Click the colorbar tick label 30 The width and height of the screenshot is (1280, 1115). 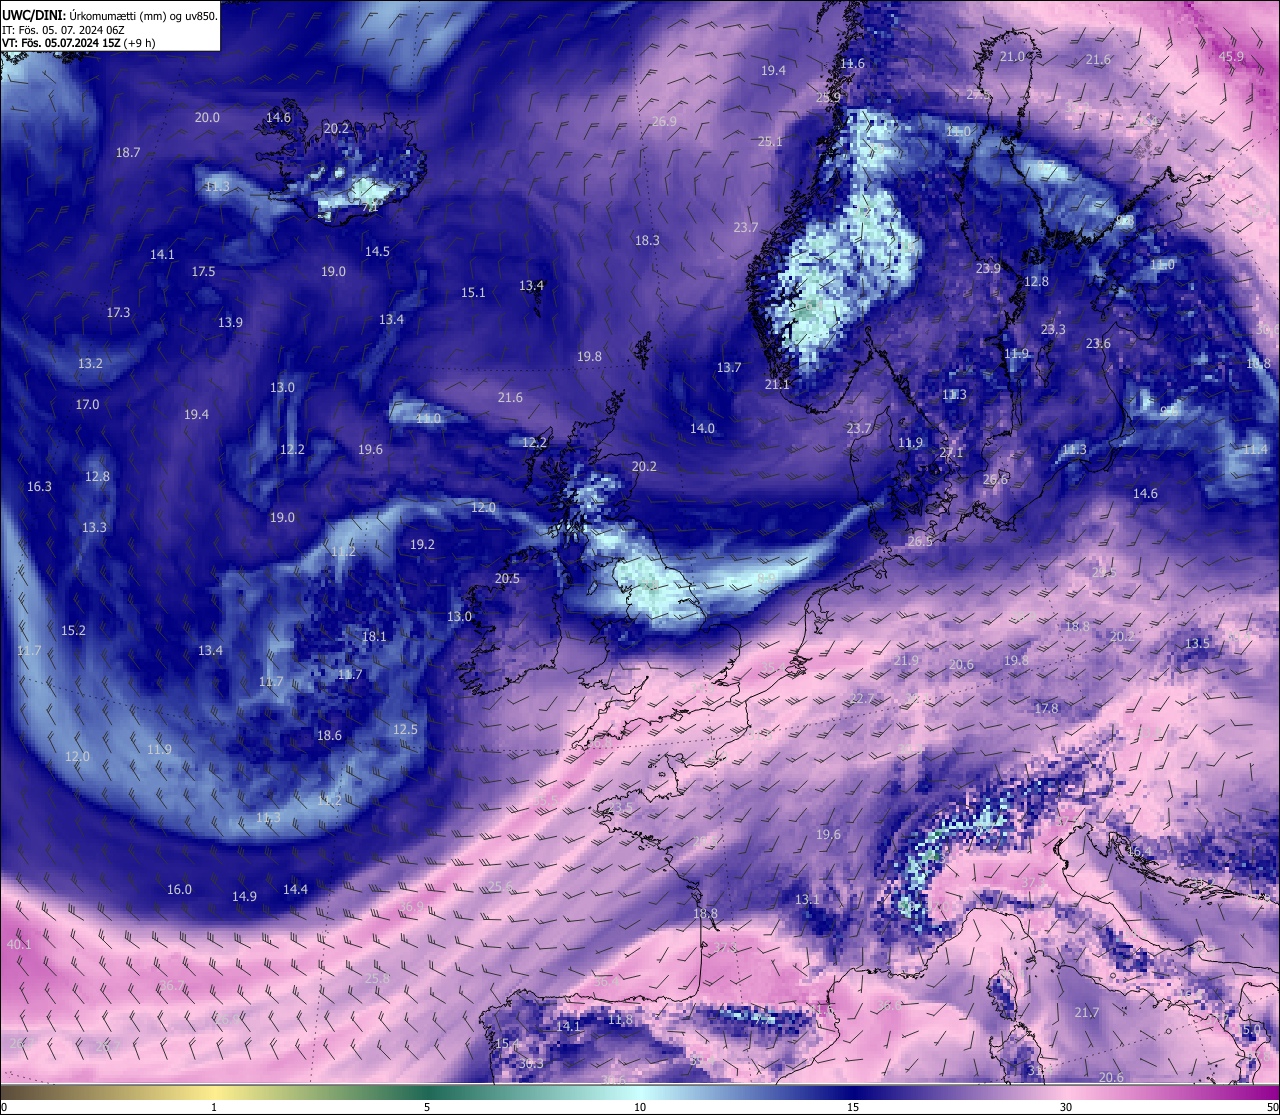coord(1066,1108)
